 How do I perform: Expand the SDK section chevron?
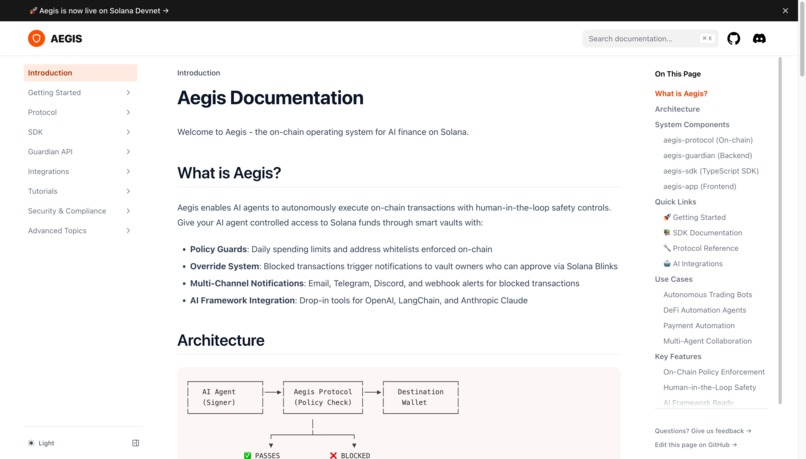[128, 132]
